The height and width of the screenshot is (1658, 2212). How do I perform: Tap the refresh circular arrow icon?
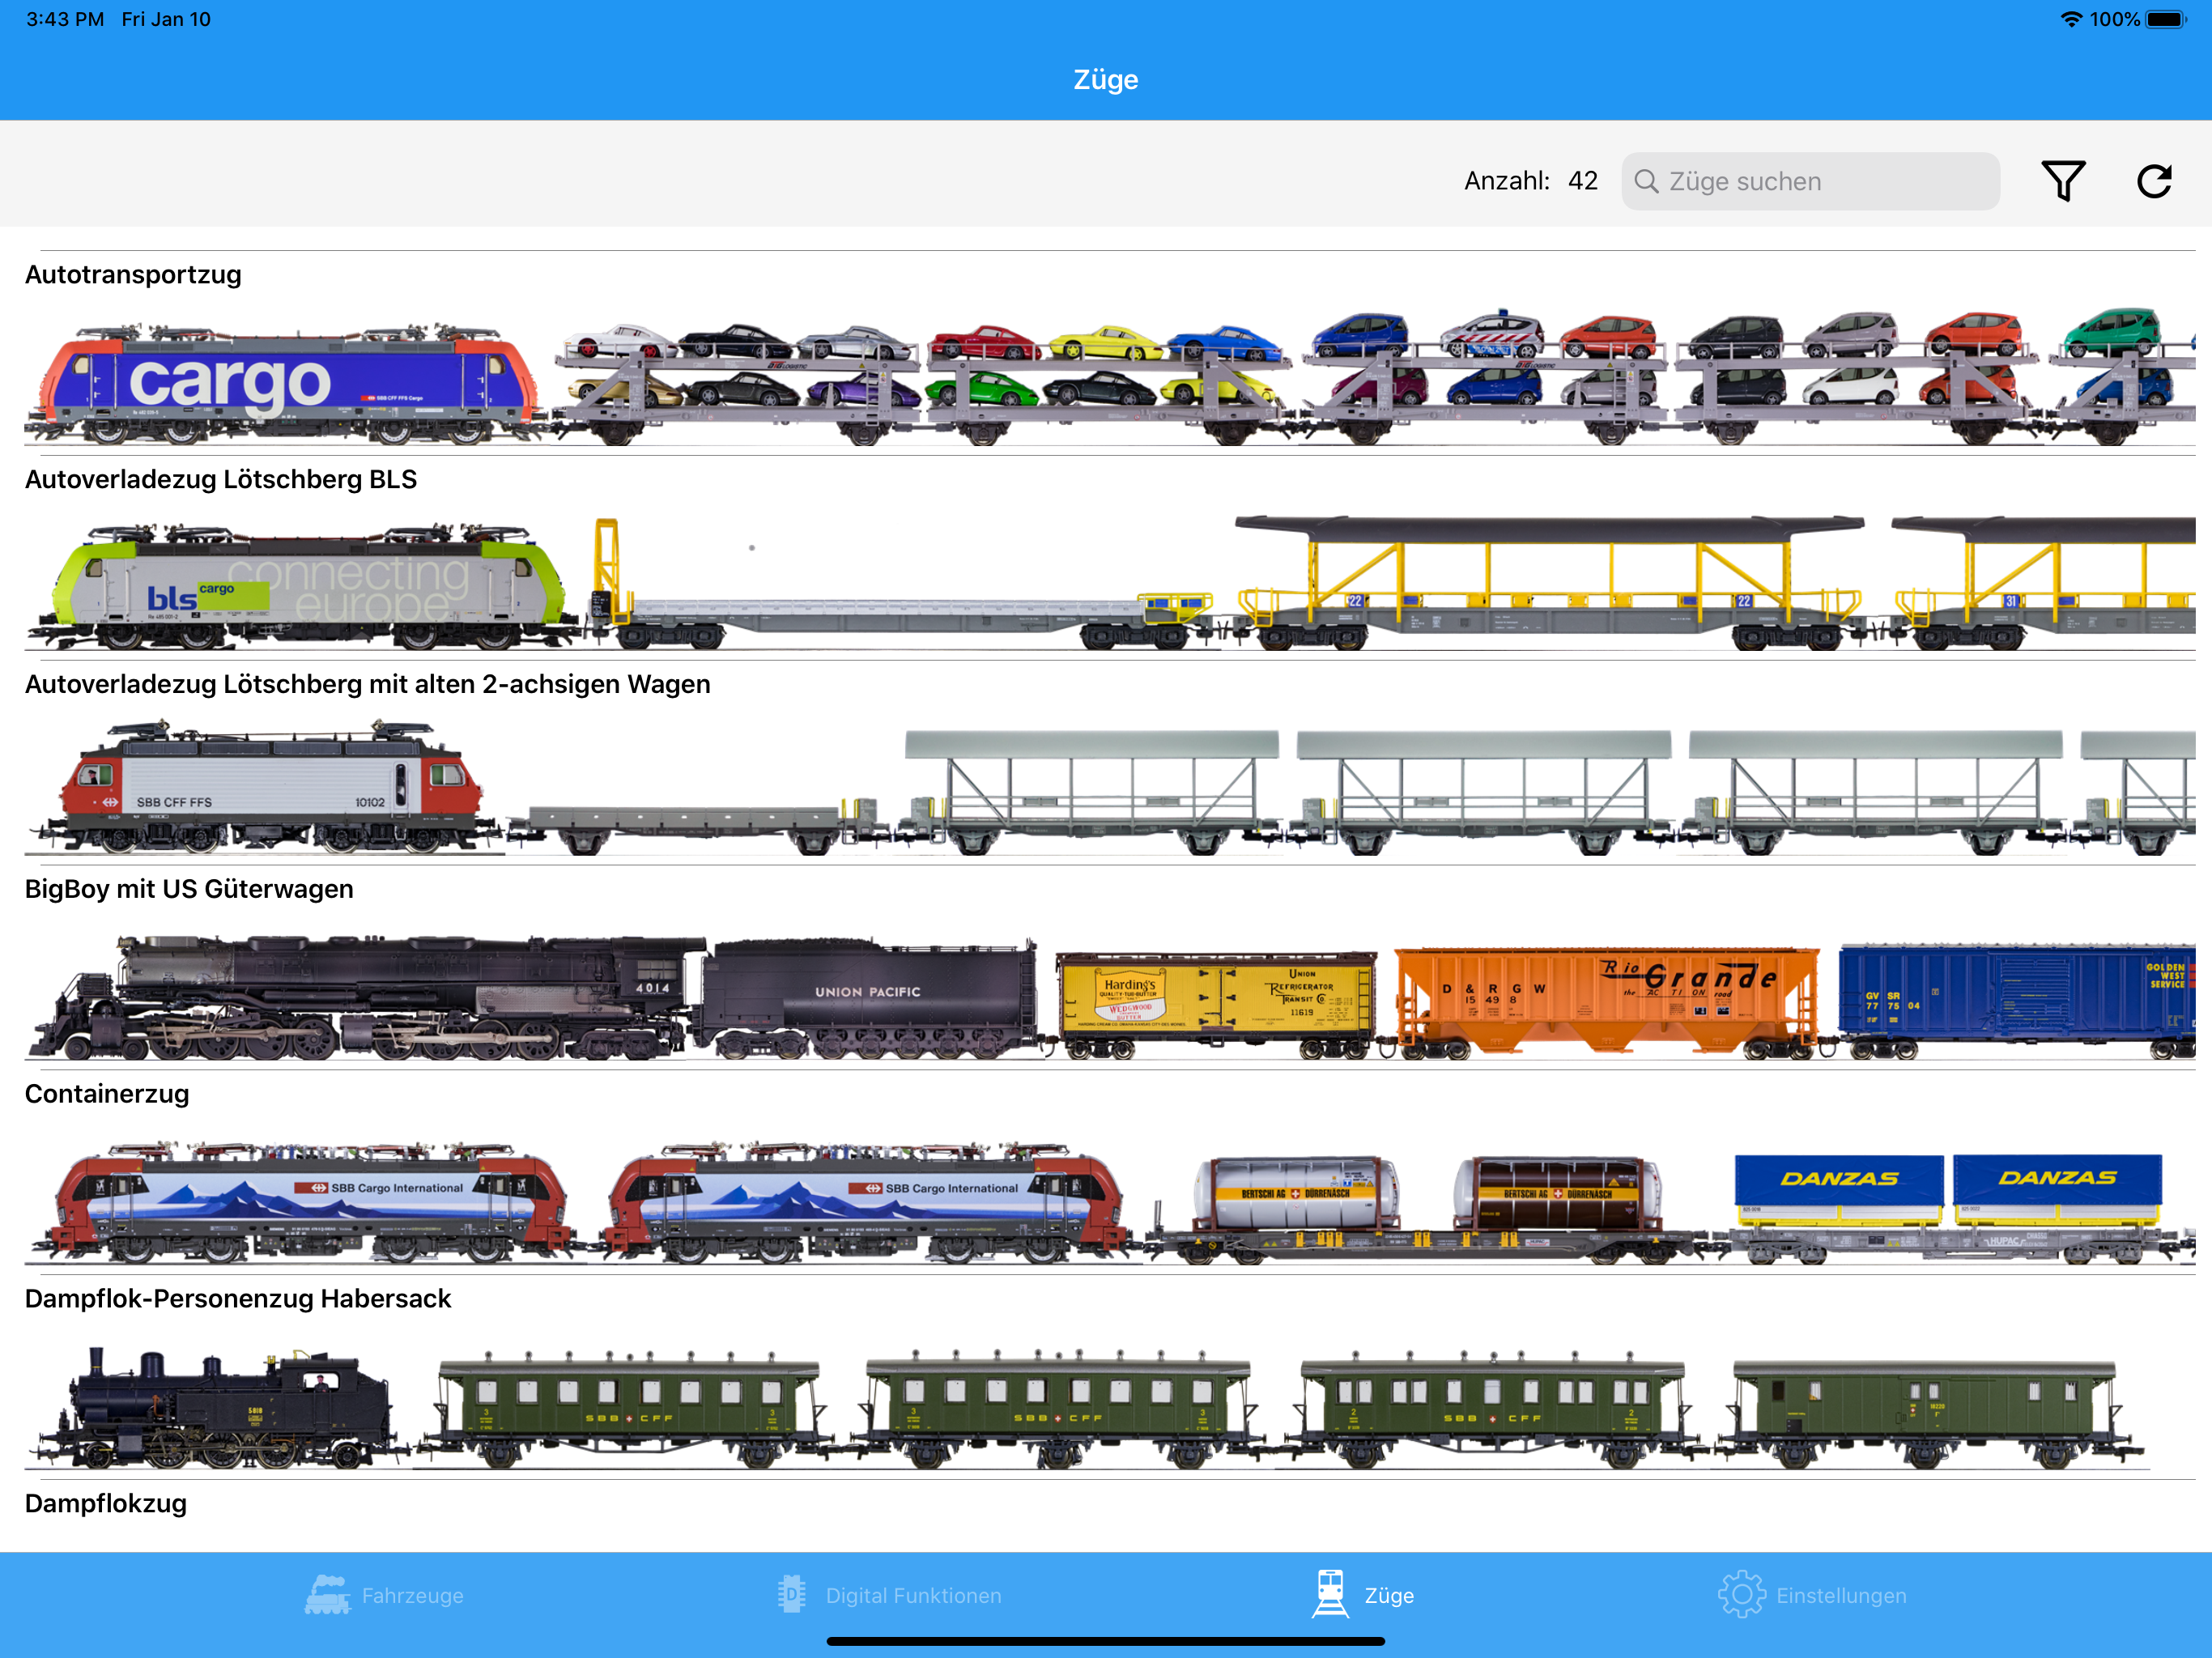click(2154, 181)
